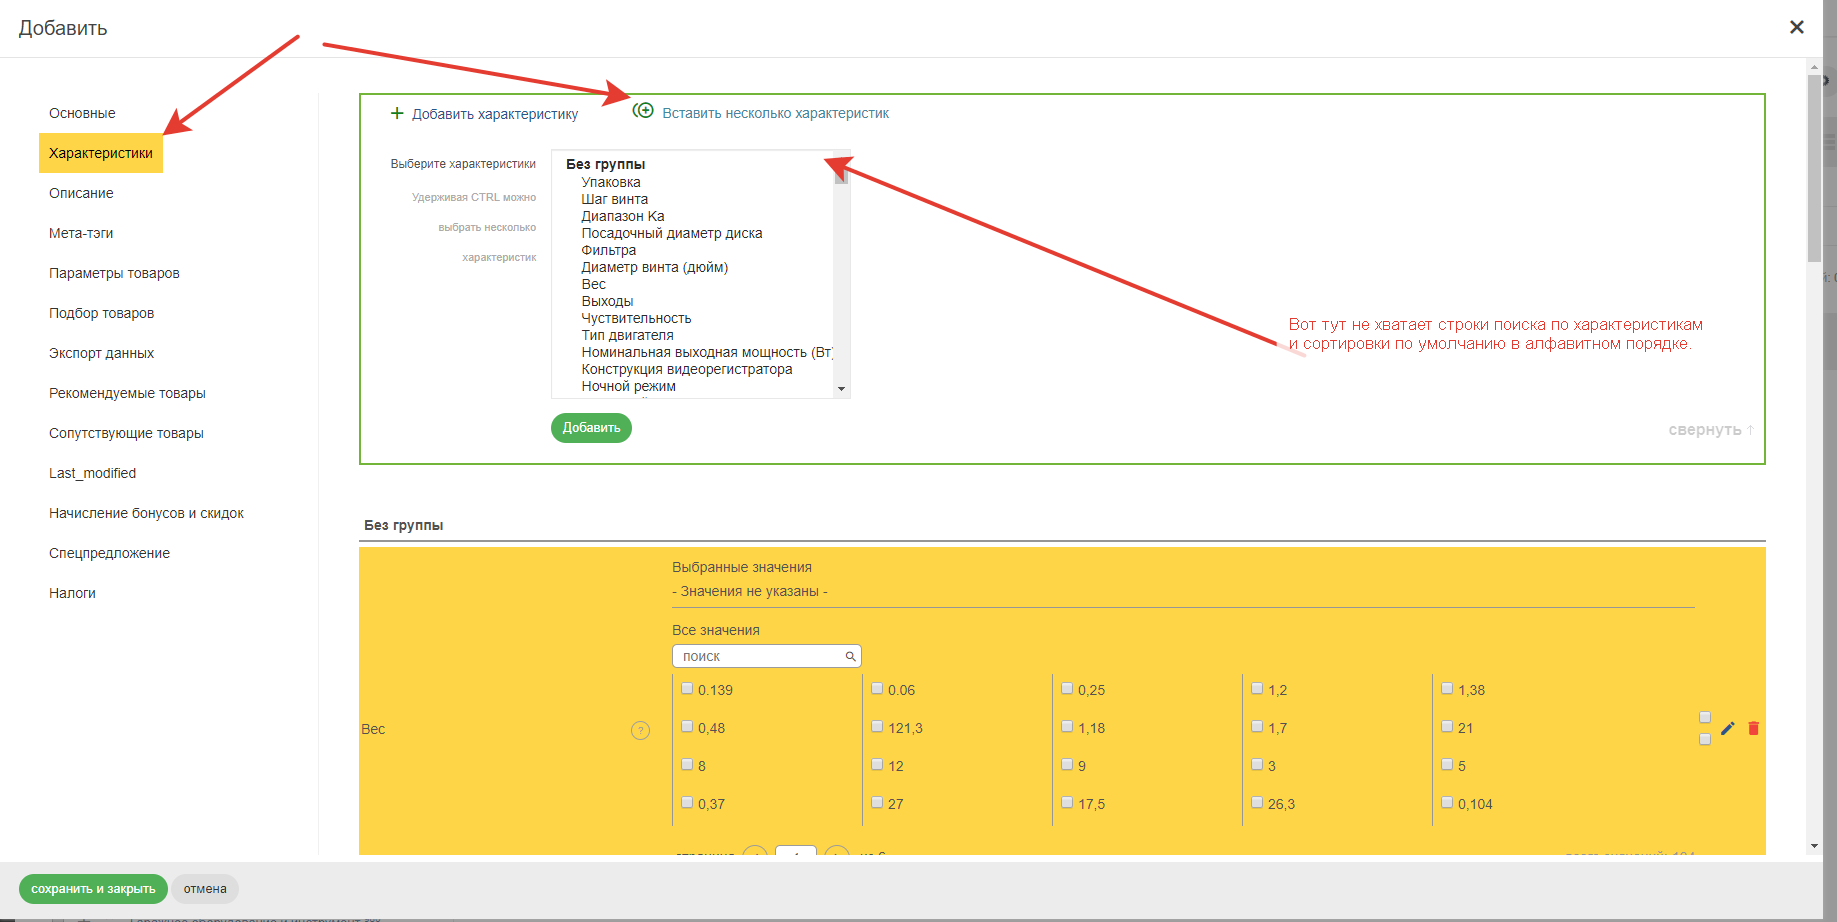Click the circled plus icon for inserting several characteristics

coord(643,111)
